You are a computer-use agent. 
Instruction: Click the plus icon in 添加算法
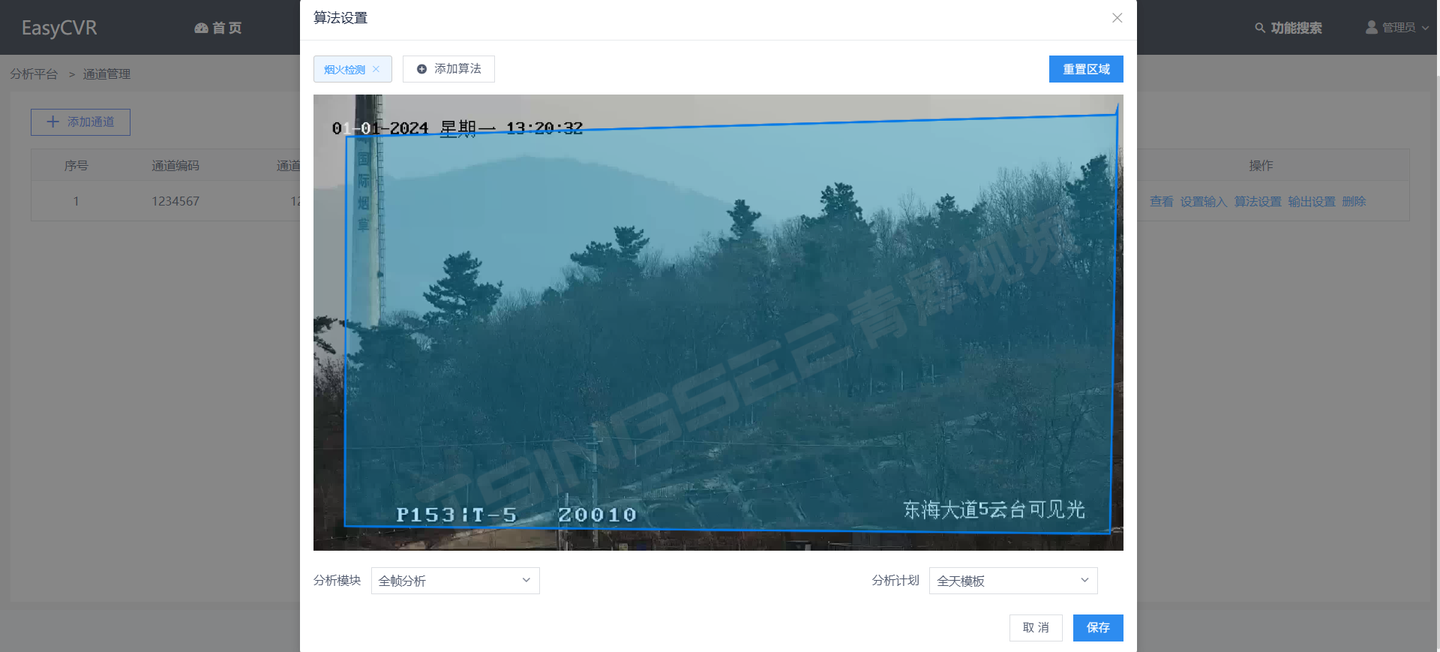click(x=422, y=69)
